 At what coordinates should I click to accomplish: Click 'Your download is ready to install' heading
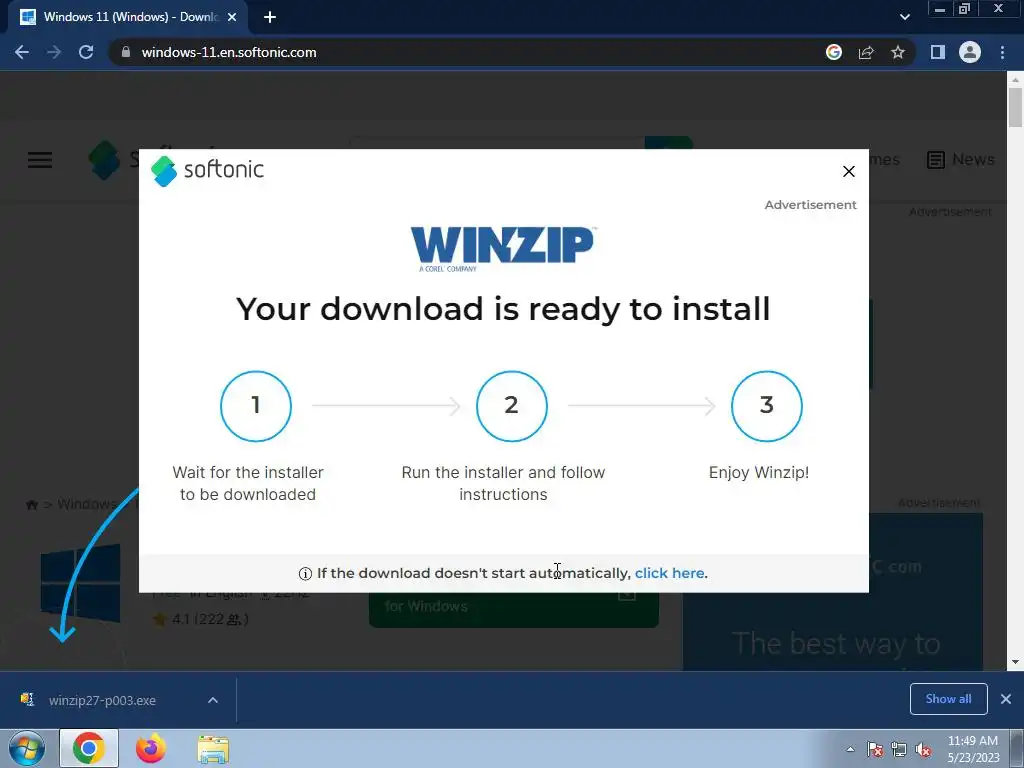point(503,309)
